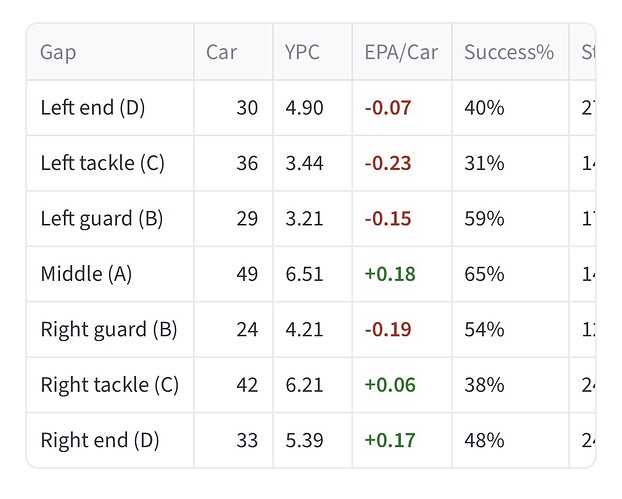Click the Right guard (B) cell

pos(108,329)
